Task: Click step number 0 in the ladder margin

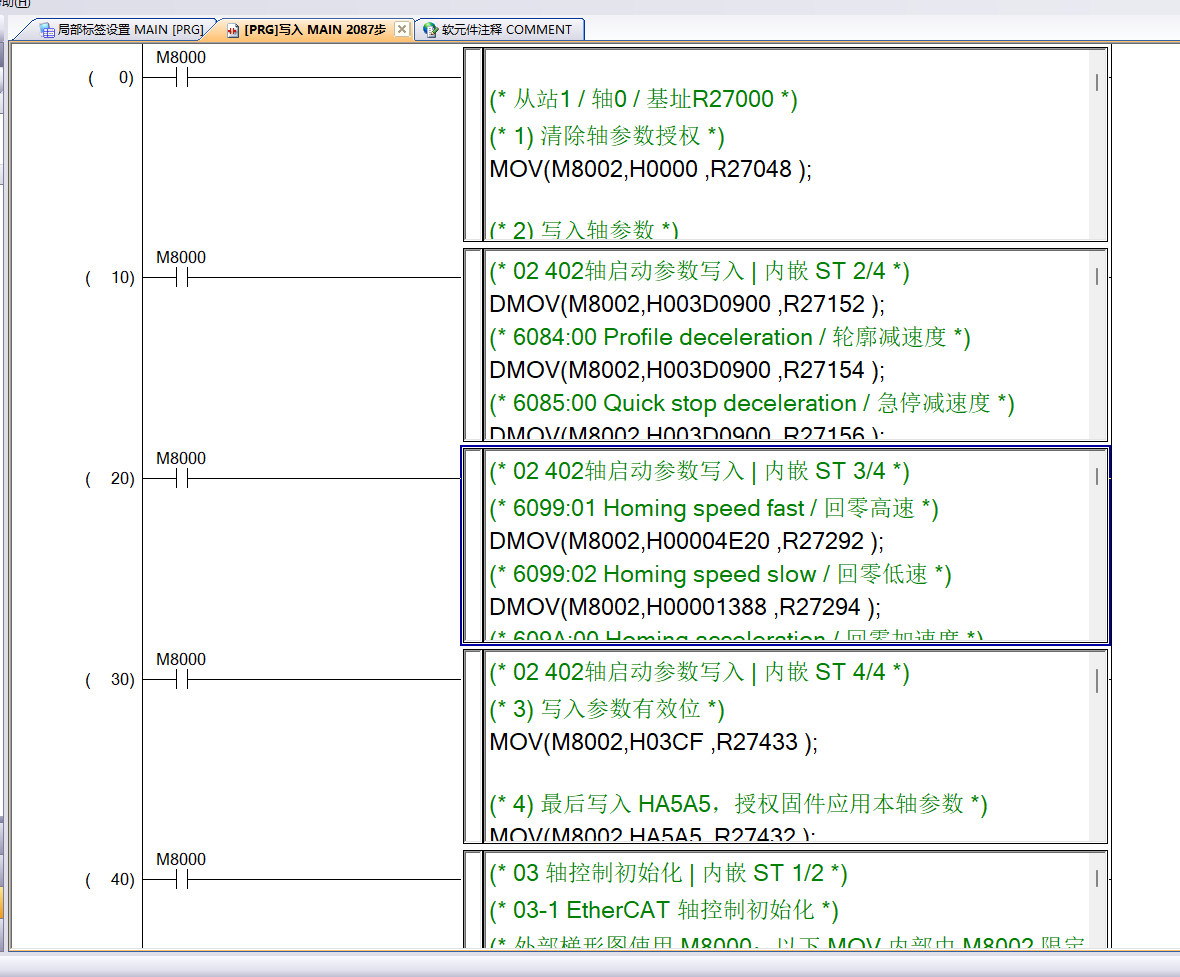Action: 111,78
